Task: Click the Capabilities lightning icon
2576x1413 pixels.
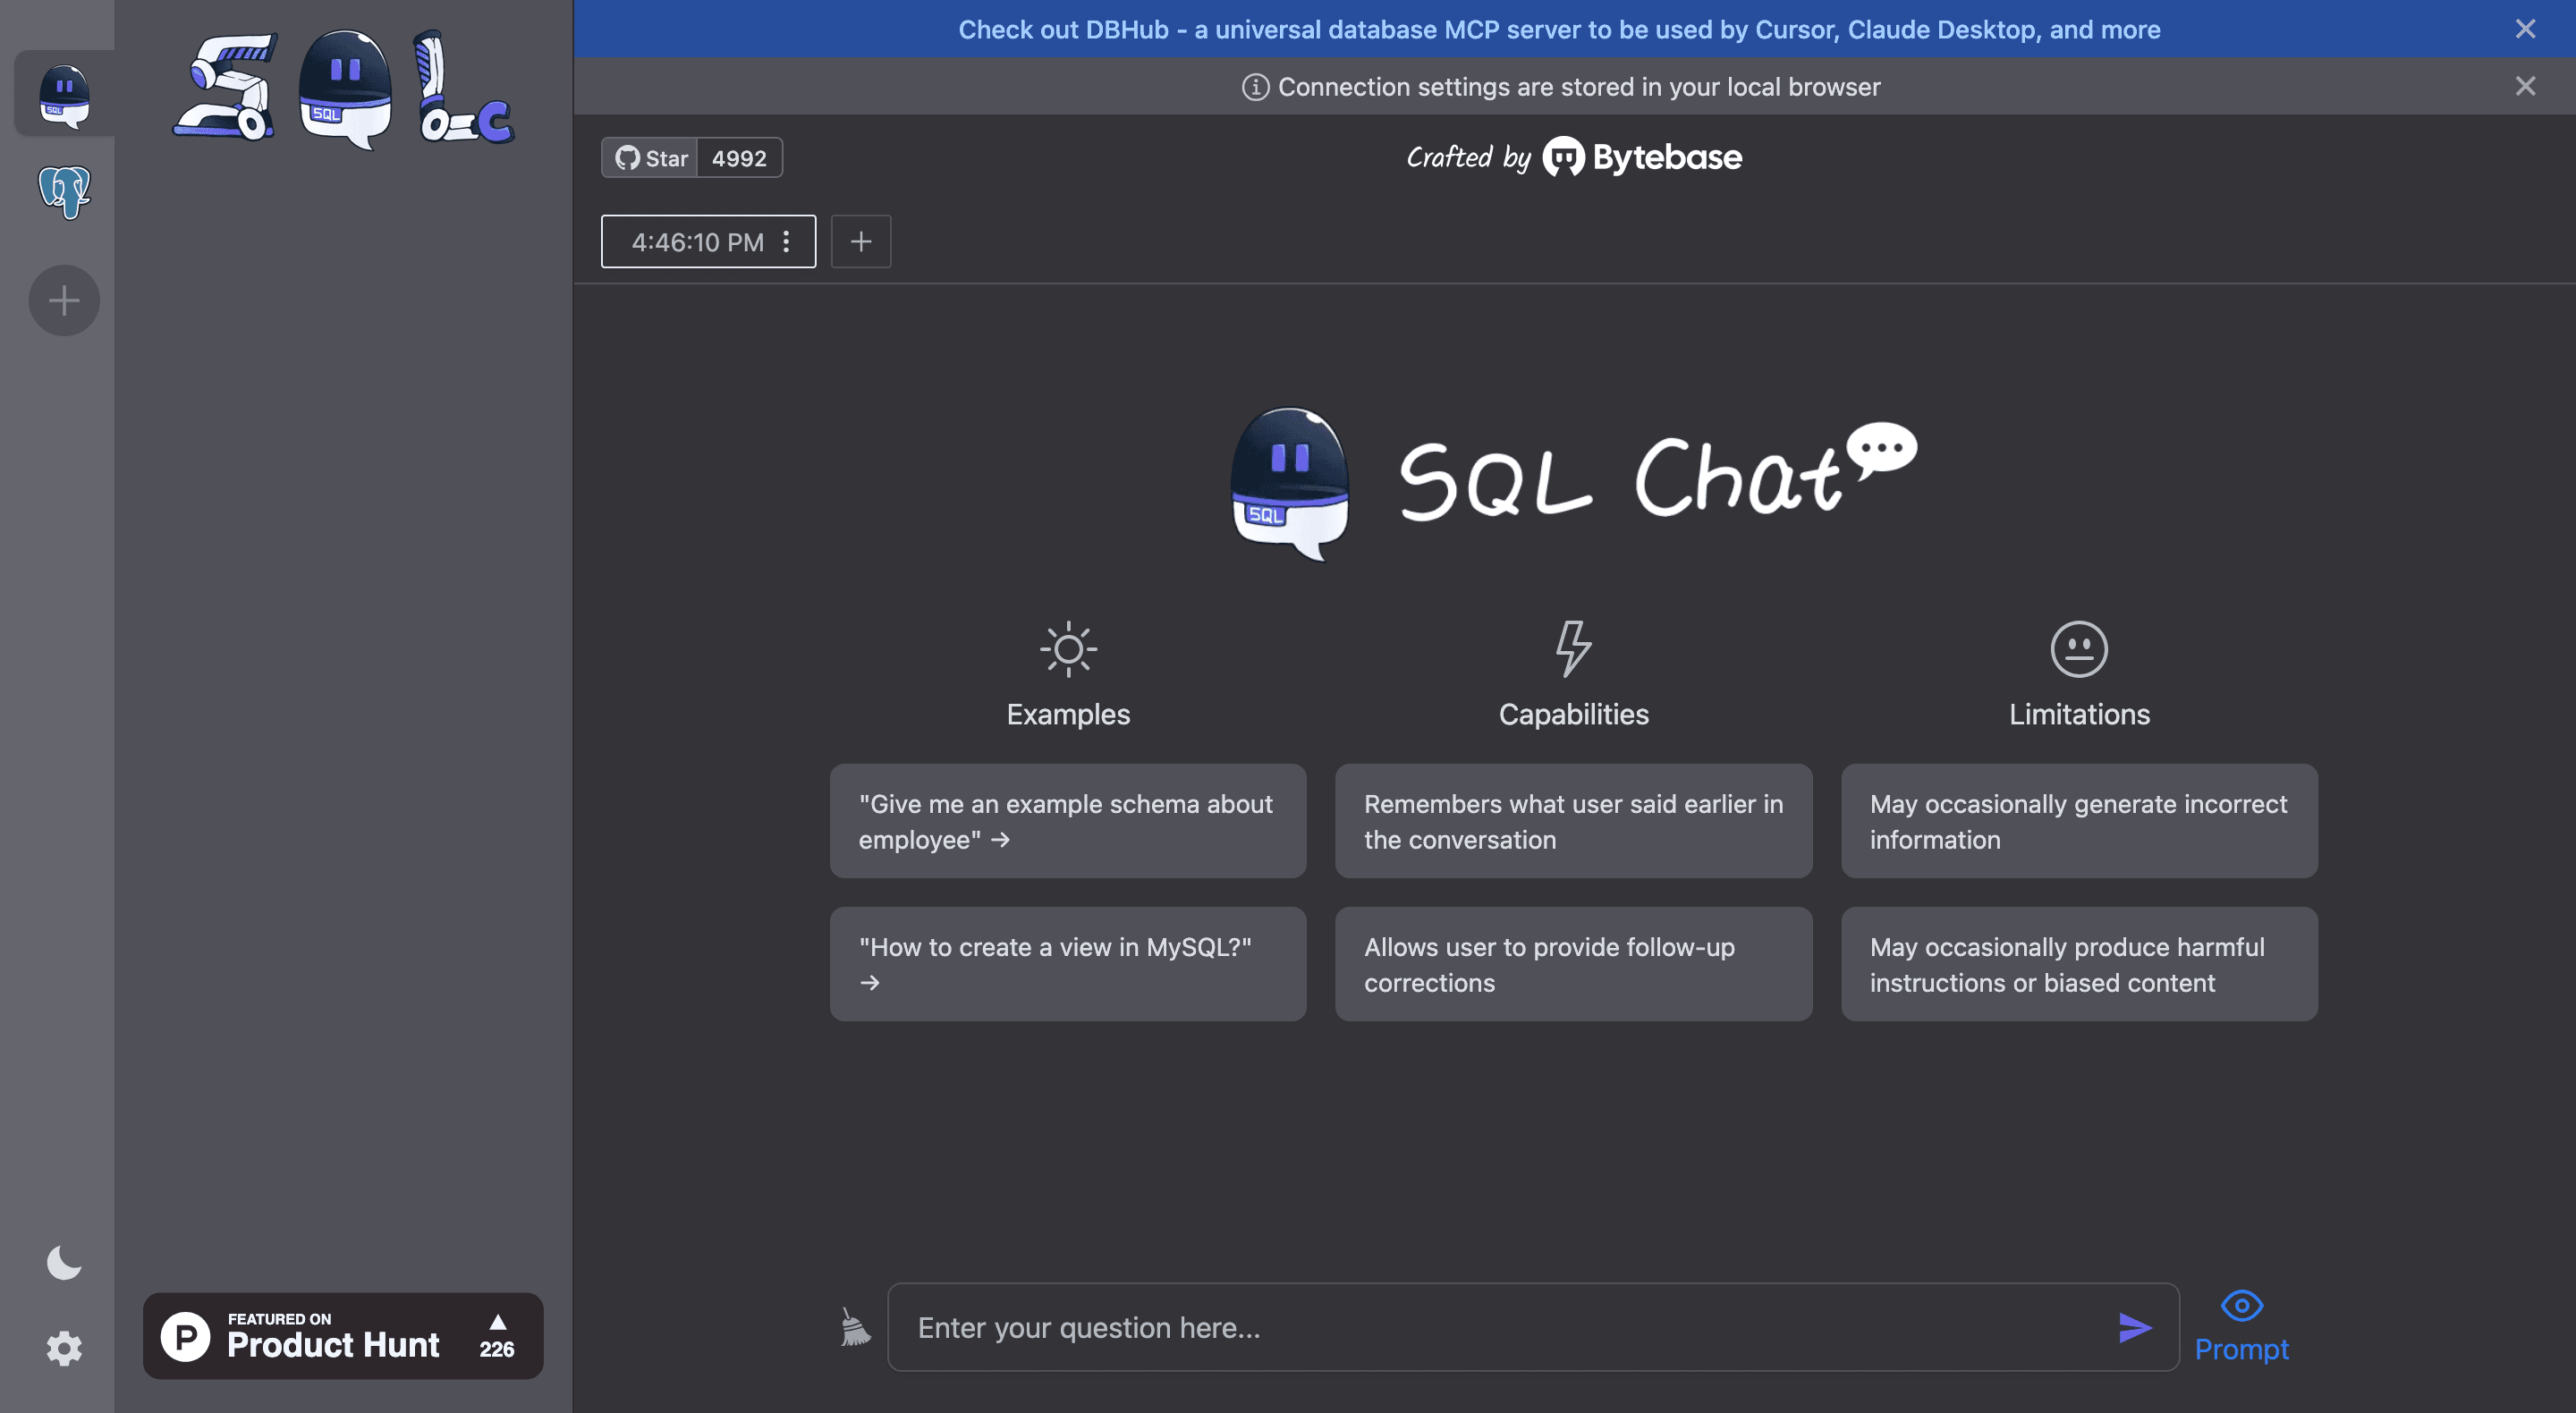Action: (x=1574, y=649)
